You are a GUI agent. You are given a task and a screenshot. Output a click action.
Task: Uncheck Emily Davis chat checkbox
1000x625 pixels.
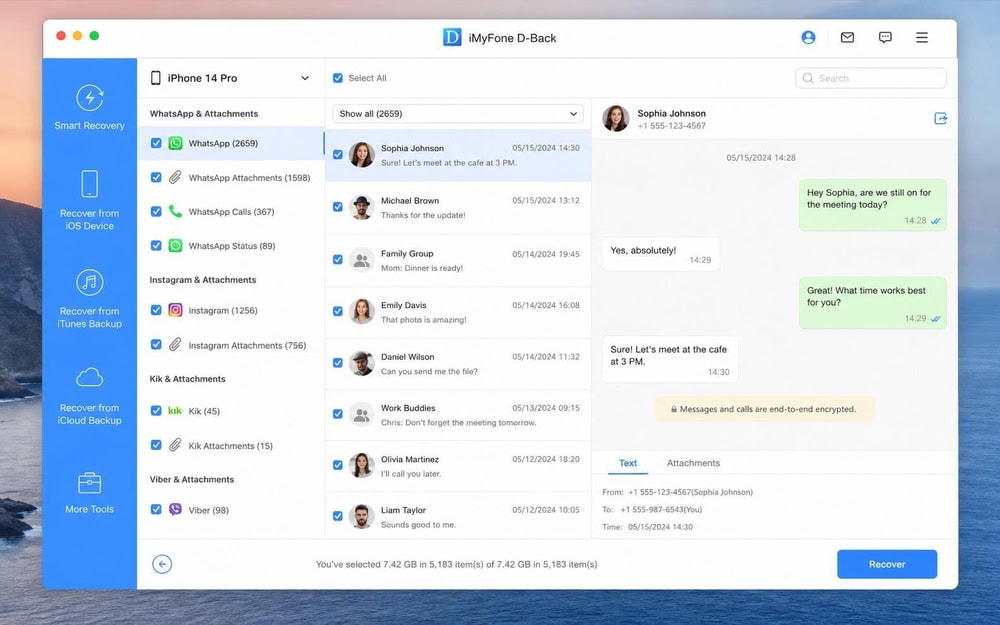[338, 311]
